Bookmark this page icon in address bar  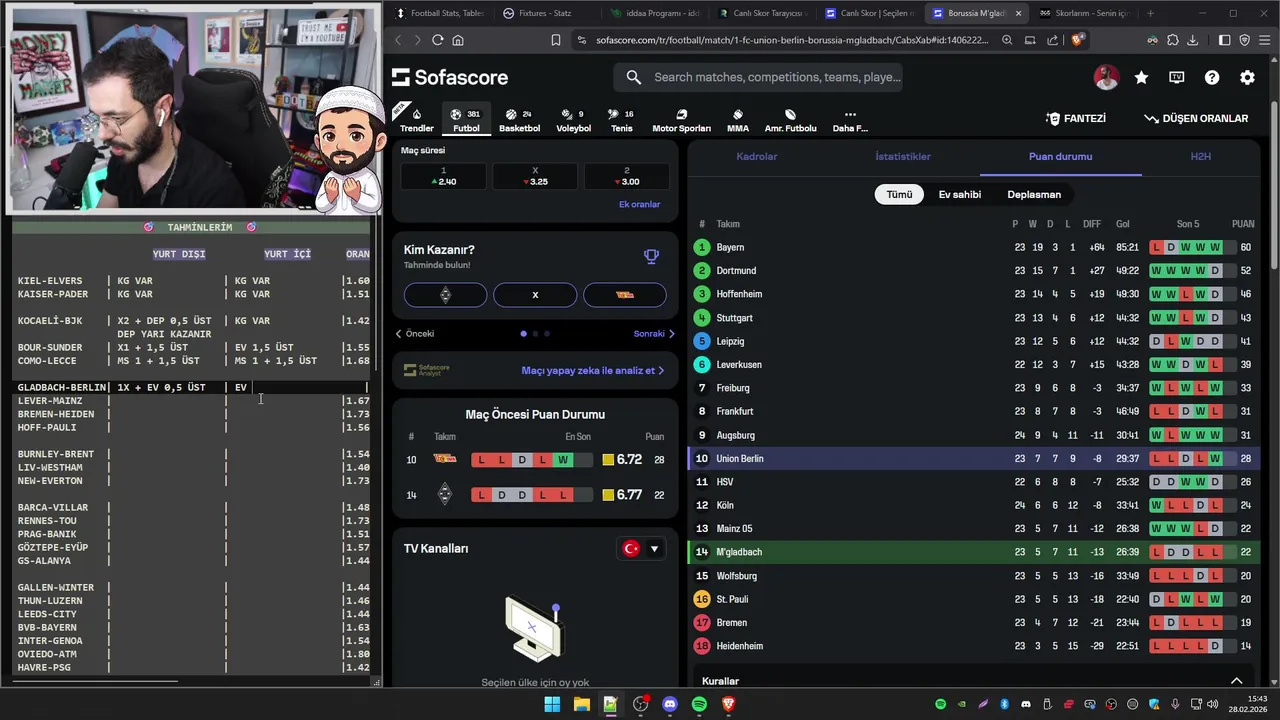click(556, 40)
